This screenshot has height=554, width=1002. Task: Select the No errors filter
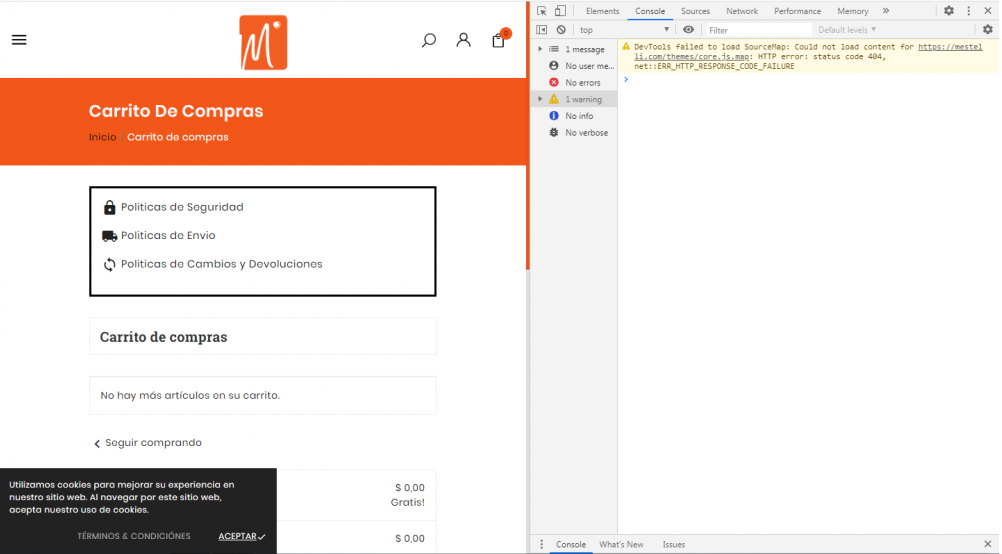click(x=574, y=82)
